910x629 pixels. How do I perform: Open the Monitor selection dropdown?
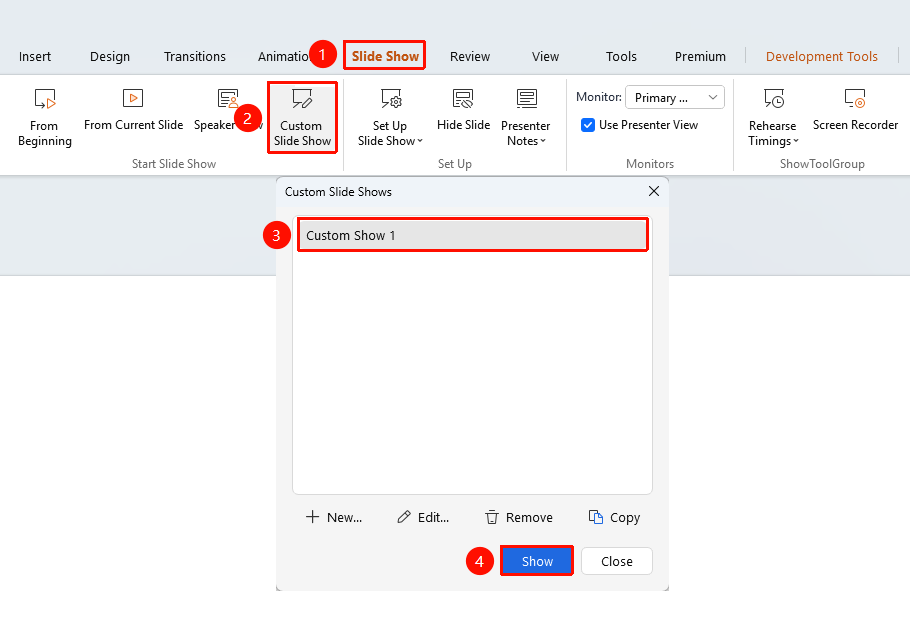pyautogui.click(x=675, y=97)
